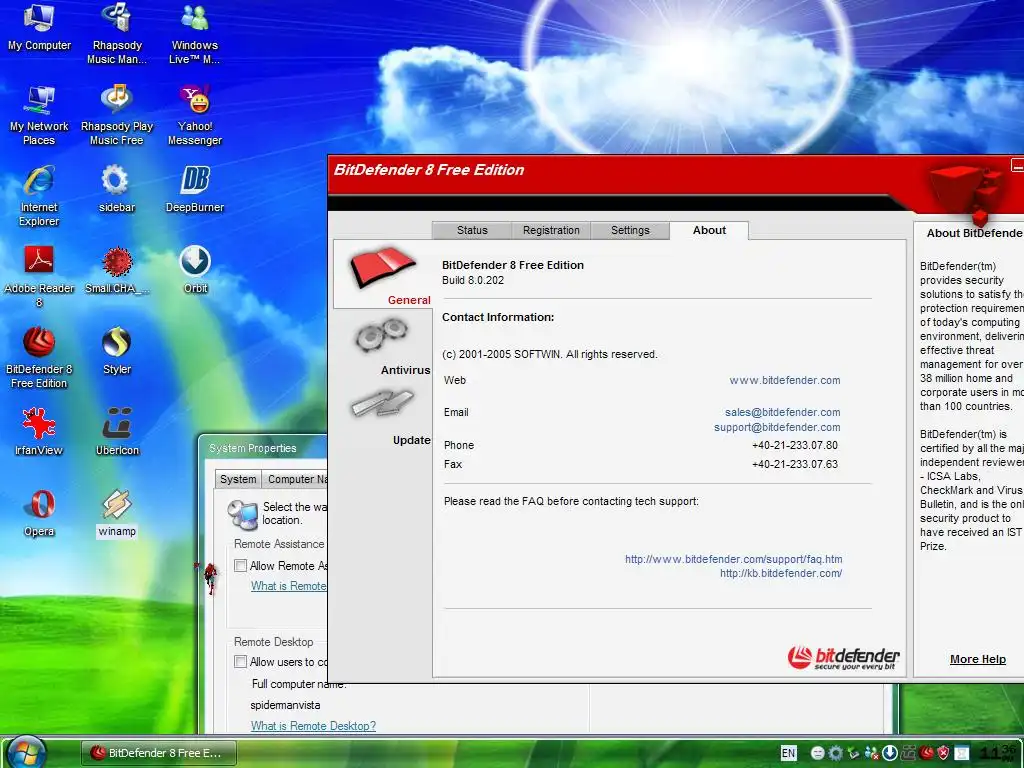Screen dimensions: 1024x768
Task: Open Opera browser desktop icon
Action: pos(39,513)
